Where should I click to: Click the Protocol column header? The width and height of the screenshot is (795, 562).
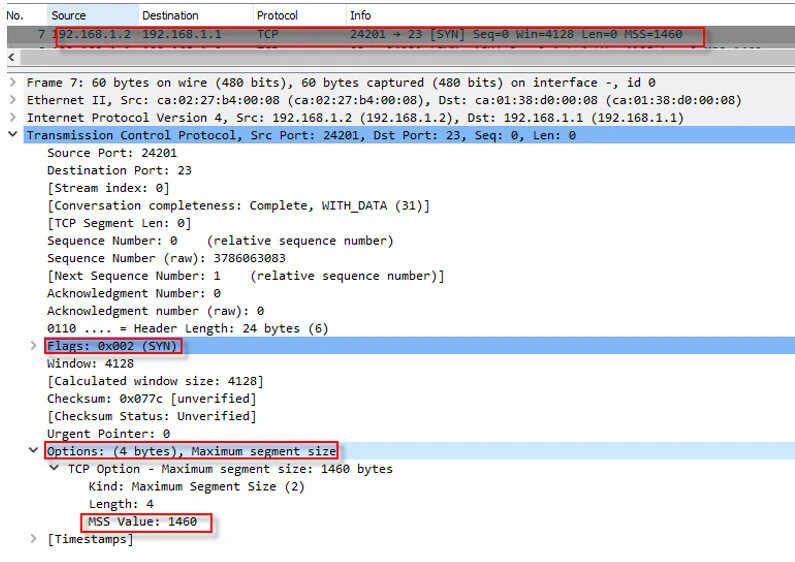coord(277,16)
